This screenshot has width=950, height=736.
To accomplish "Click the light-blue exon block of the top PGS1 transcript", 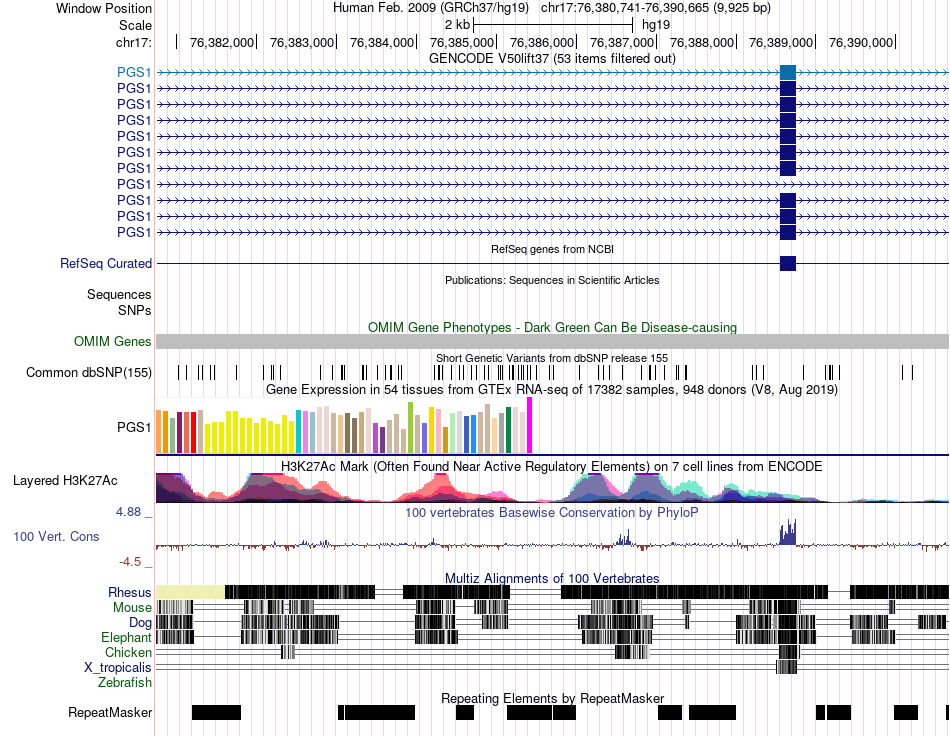I will (x=788, y=72).
